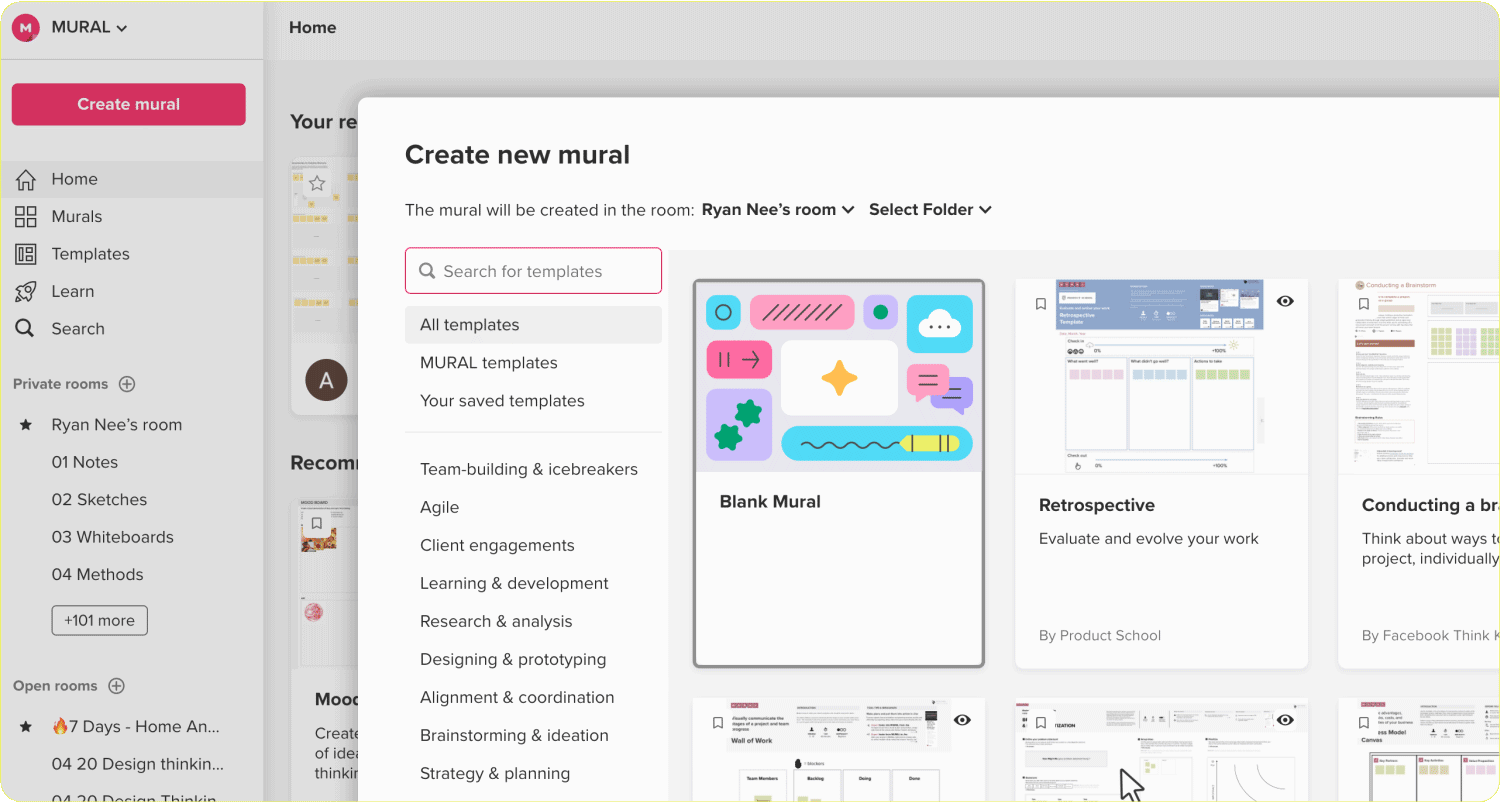Bookmark the Conducting a Brainstorm template
The width and height of the screenshot is (1500, 803).
point(1364,304)
